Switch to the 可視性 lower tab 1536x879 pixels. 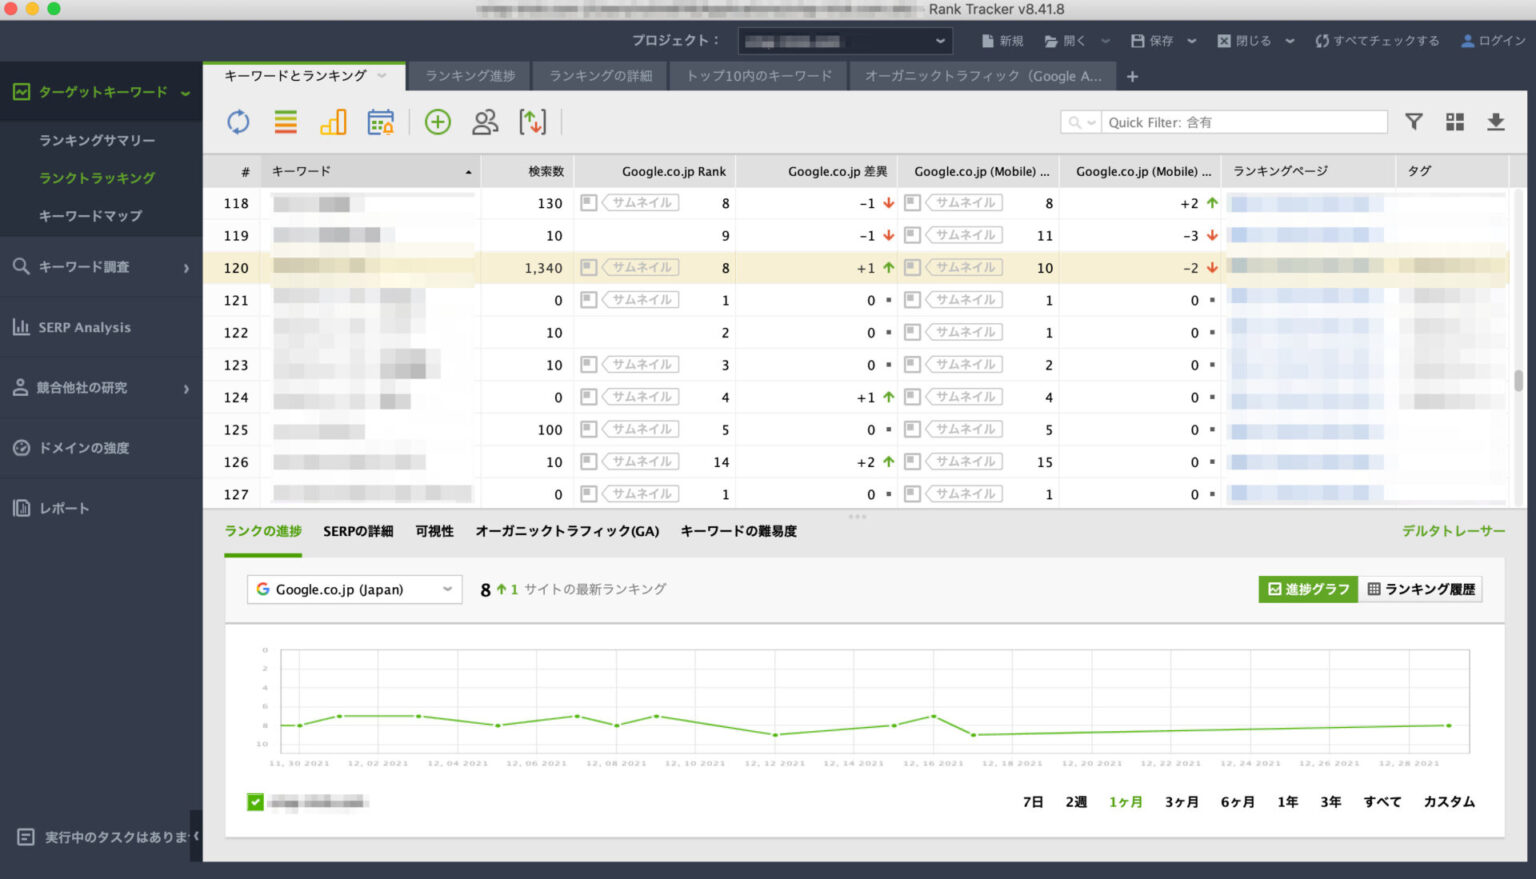(434, 531)
